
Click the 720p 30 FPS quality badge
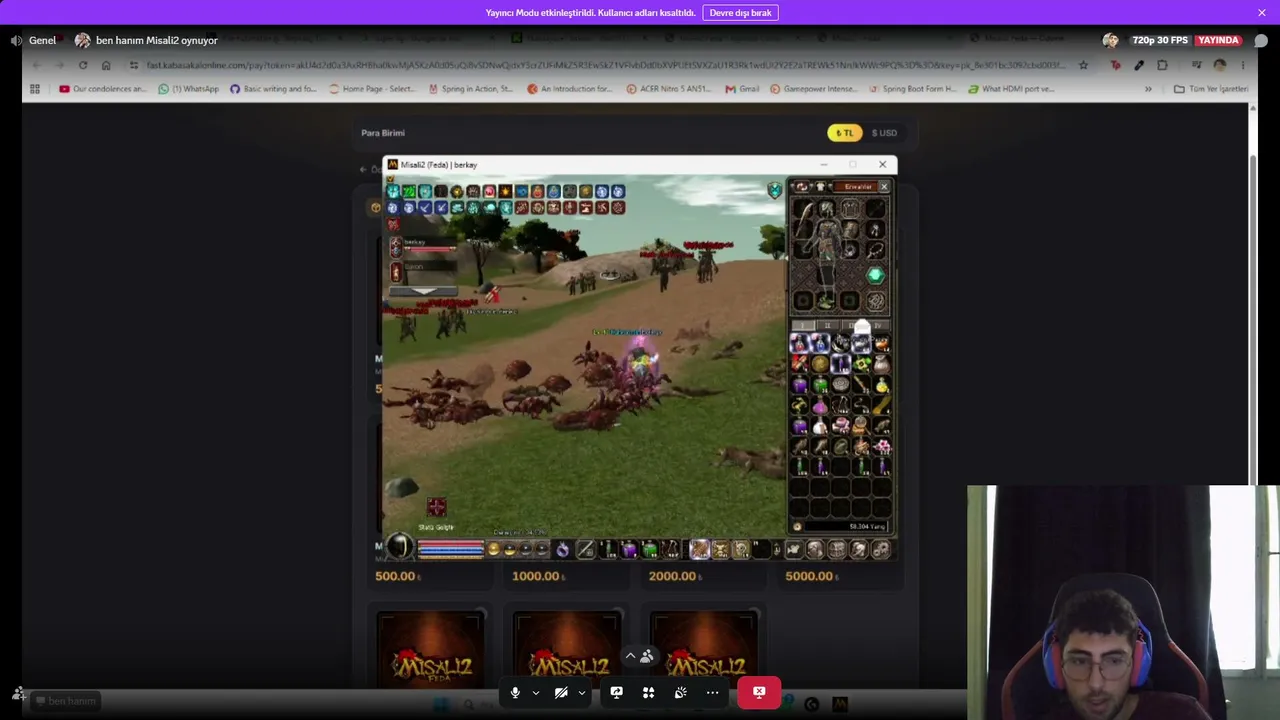1160,40
